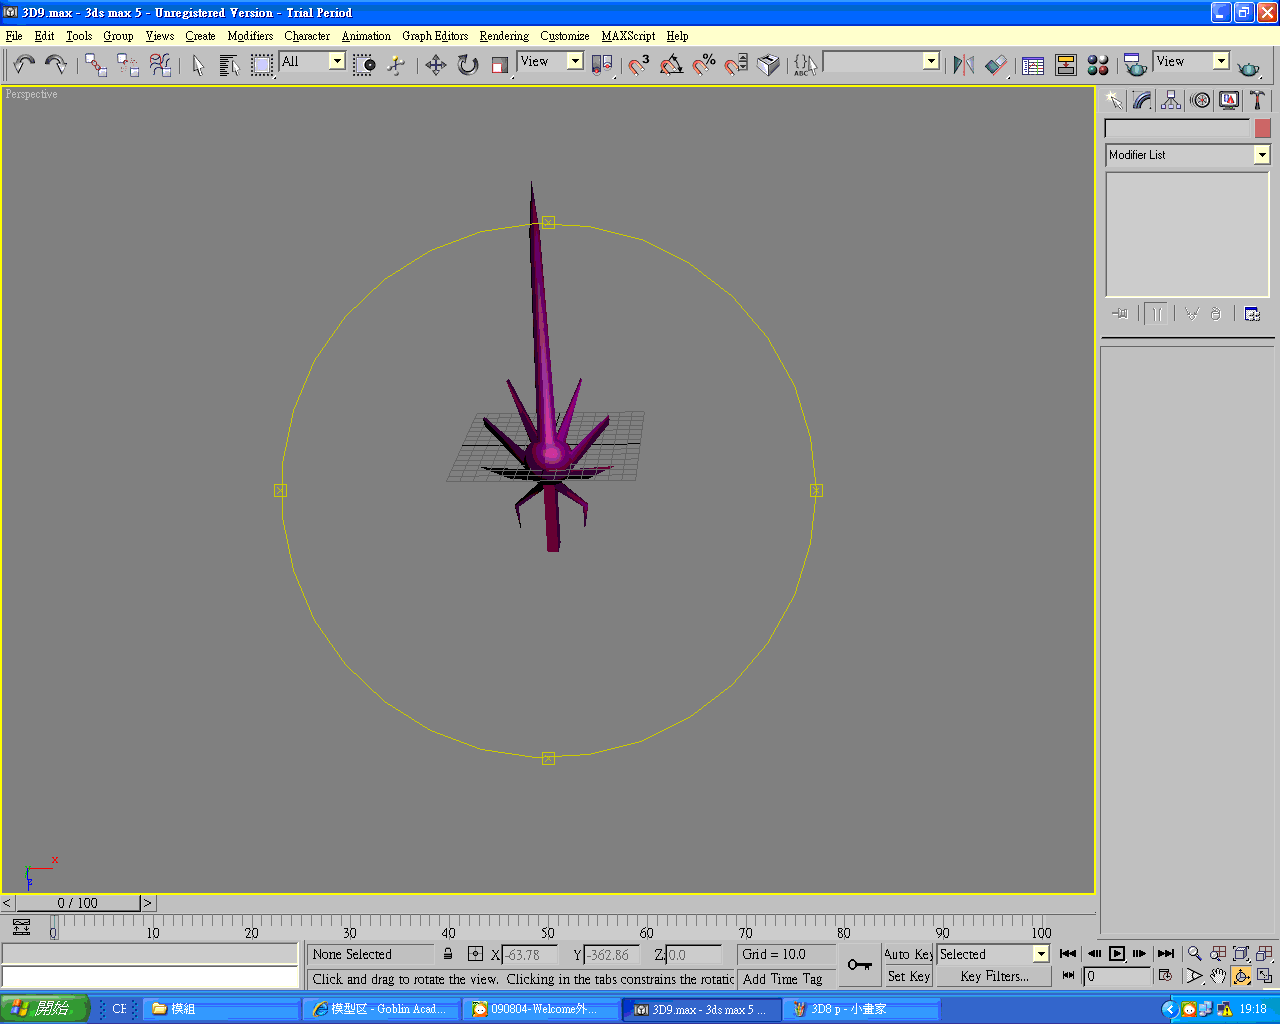Toggle the 3D Snap magnet button
The height and width of the screenshot is (1024, 1280).
point(639,65)
